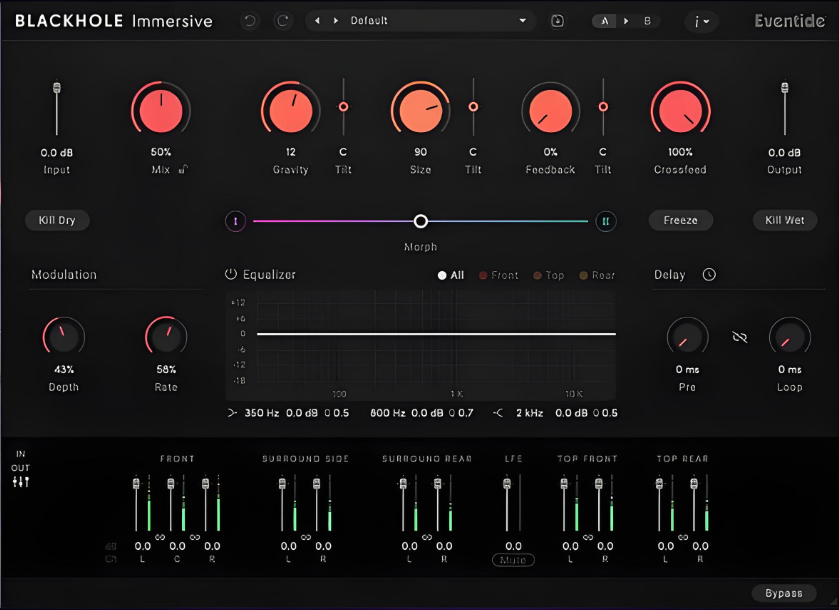The image size is (839, 610).
Task: Select Morph state I icon
Action: [x=235, y=221]
